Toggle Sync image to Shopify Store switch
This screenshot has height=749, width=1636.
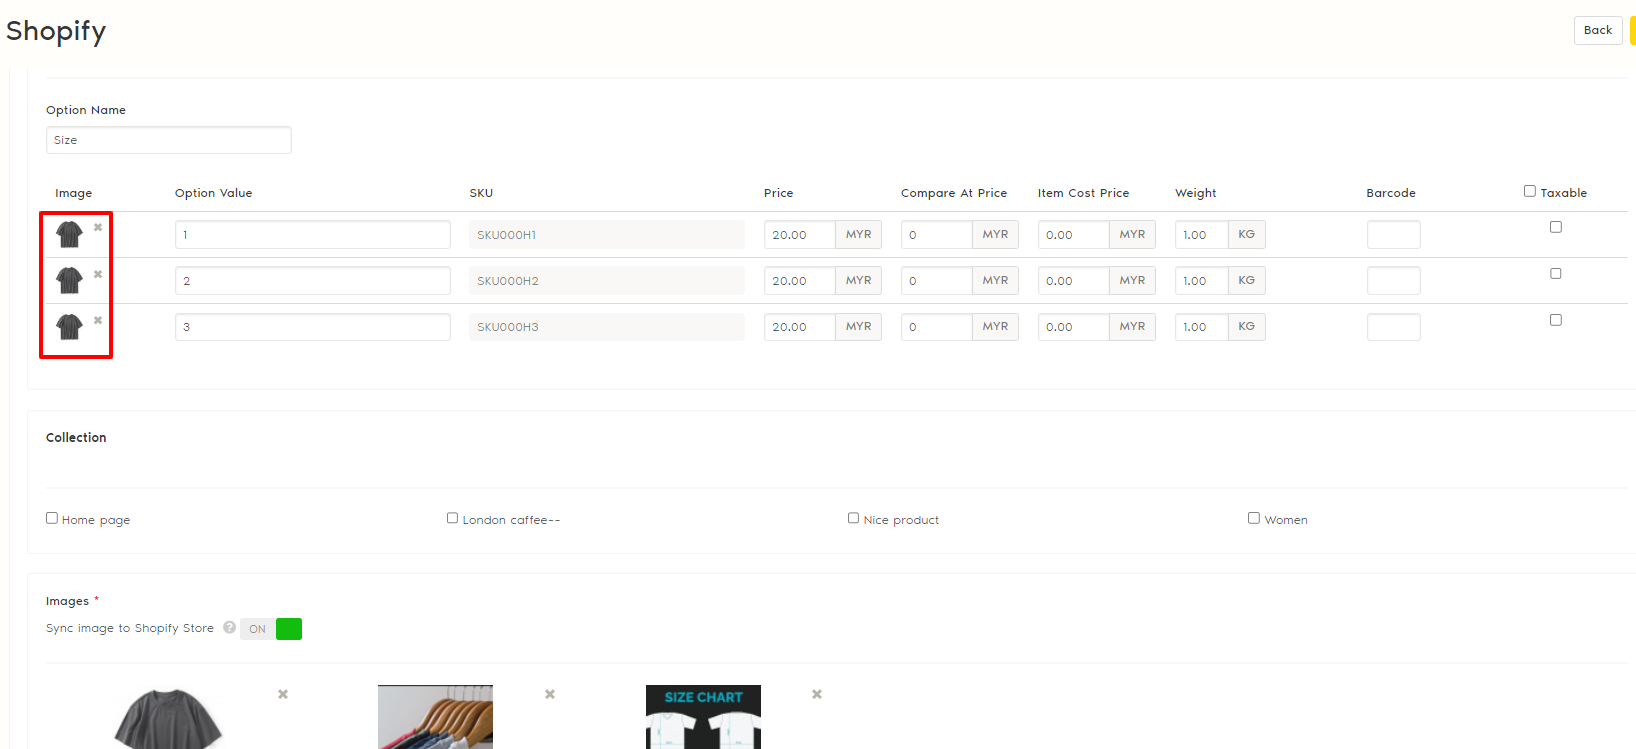pyautogui.click(x=271, y=629)
